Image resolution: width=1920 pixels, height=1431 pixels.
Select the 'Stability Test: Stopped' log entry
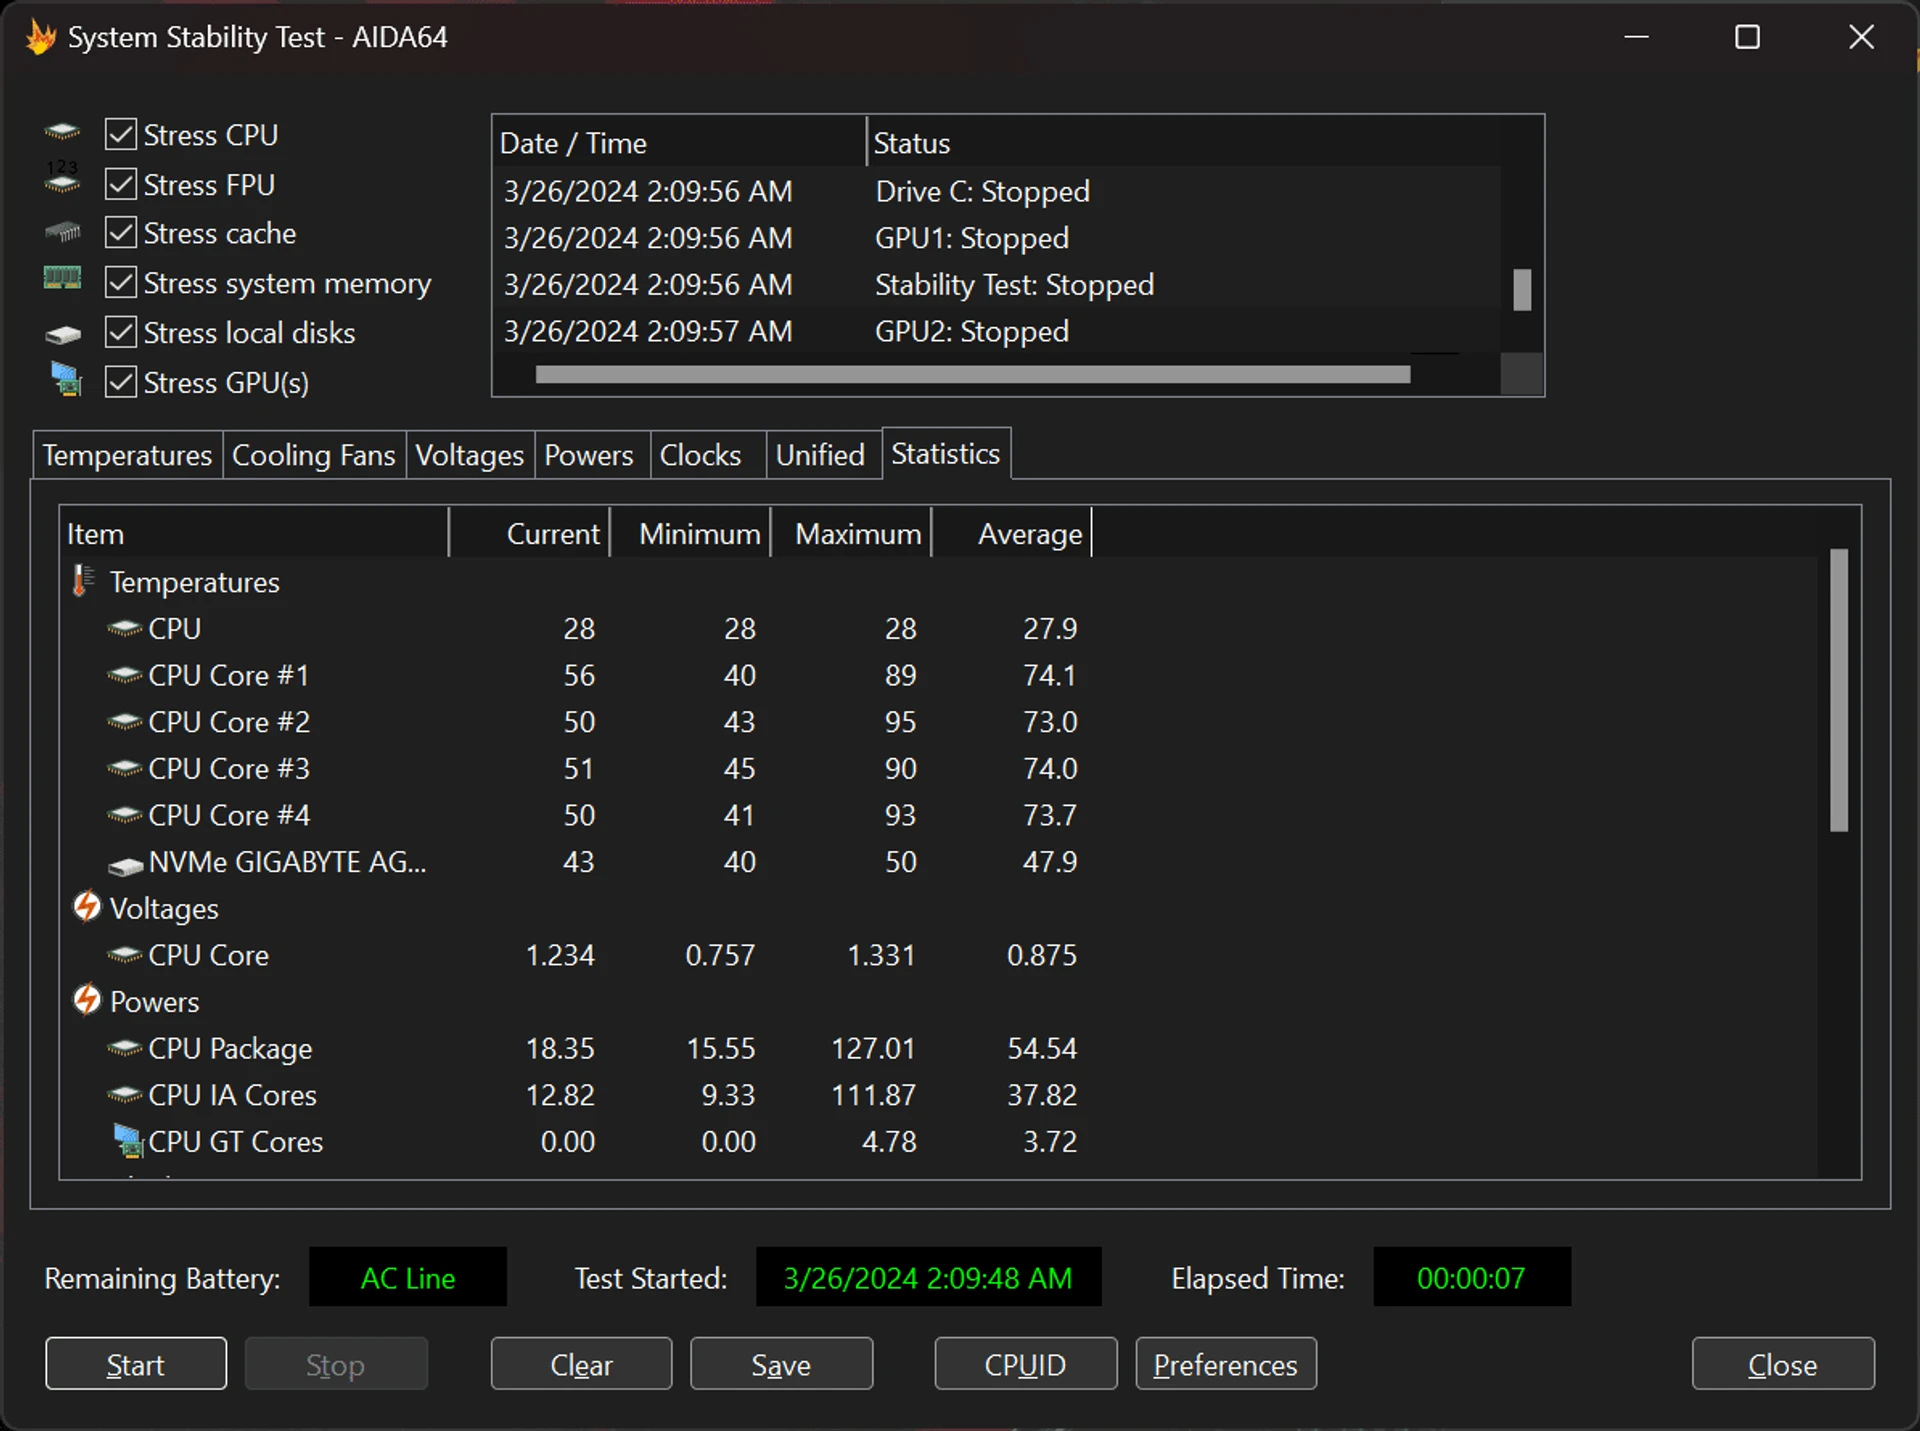click(997, 285)
